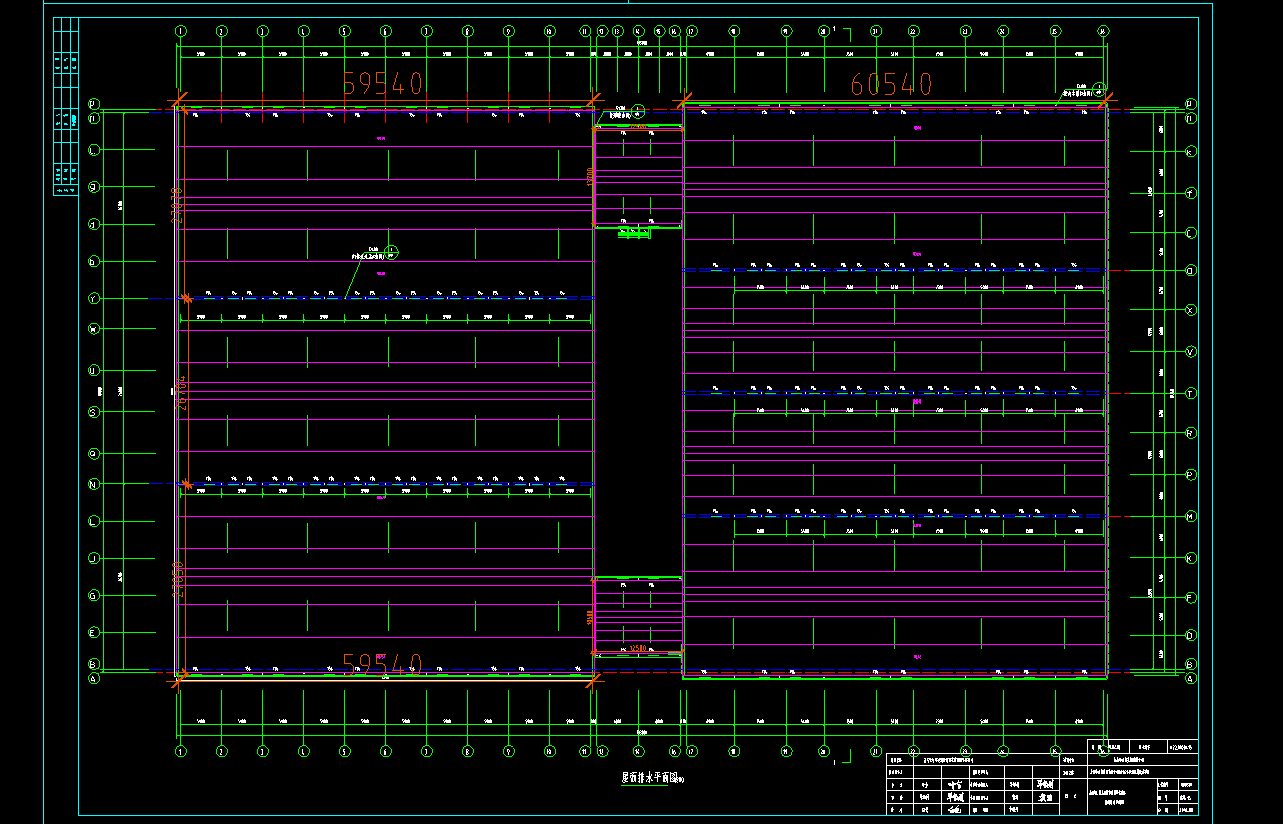The width and height of the screenshot is (1283, 824).
Task: Click axis bubble 9 in the top row
Action: 508,31
